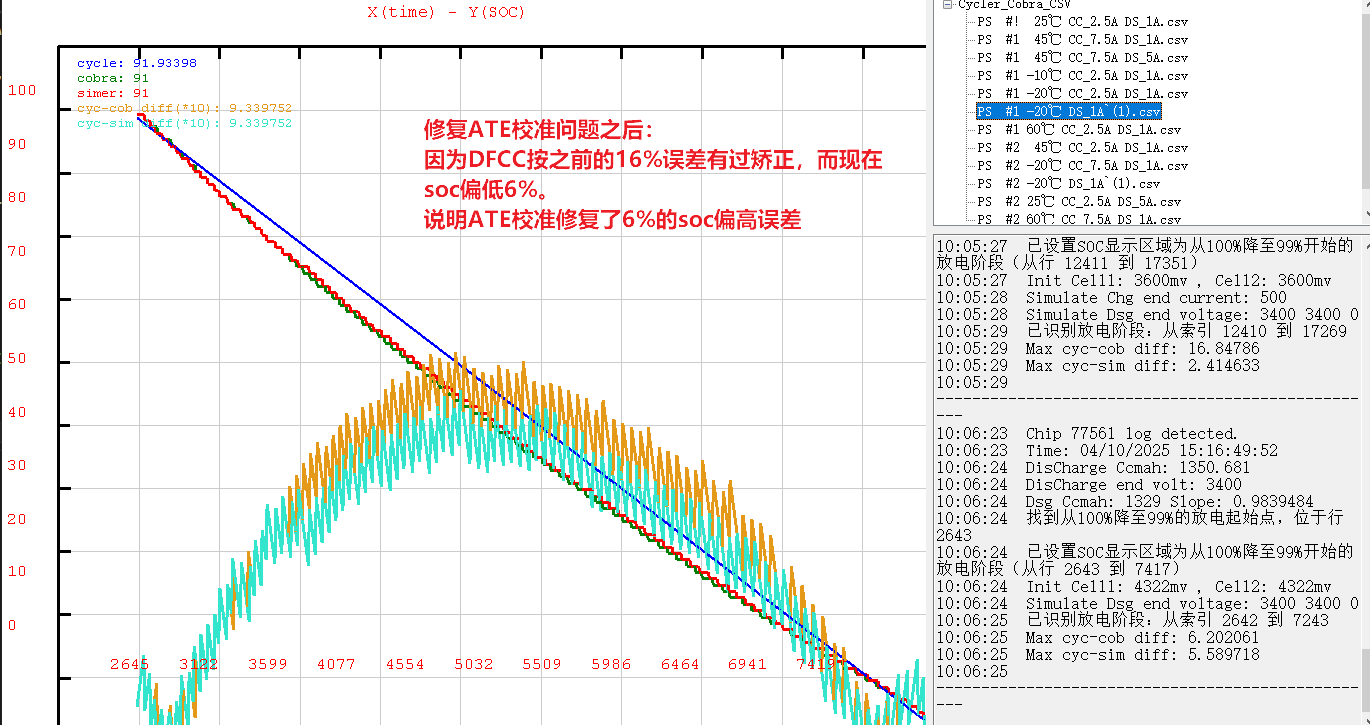Click chart title X(time) - Y(SOC)
This screenshot has height=725, width=1370.
(x=446, y=12)
